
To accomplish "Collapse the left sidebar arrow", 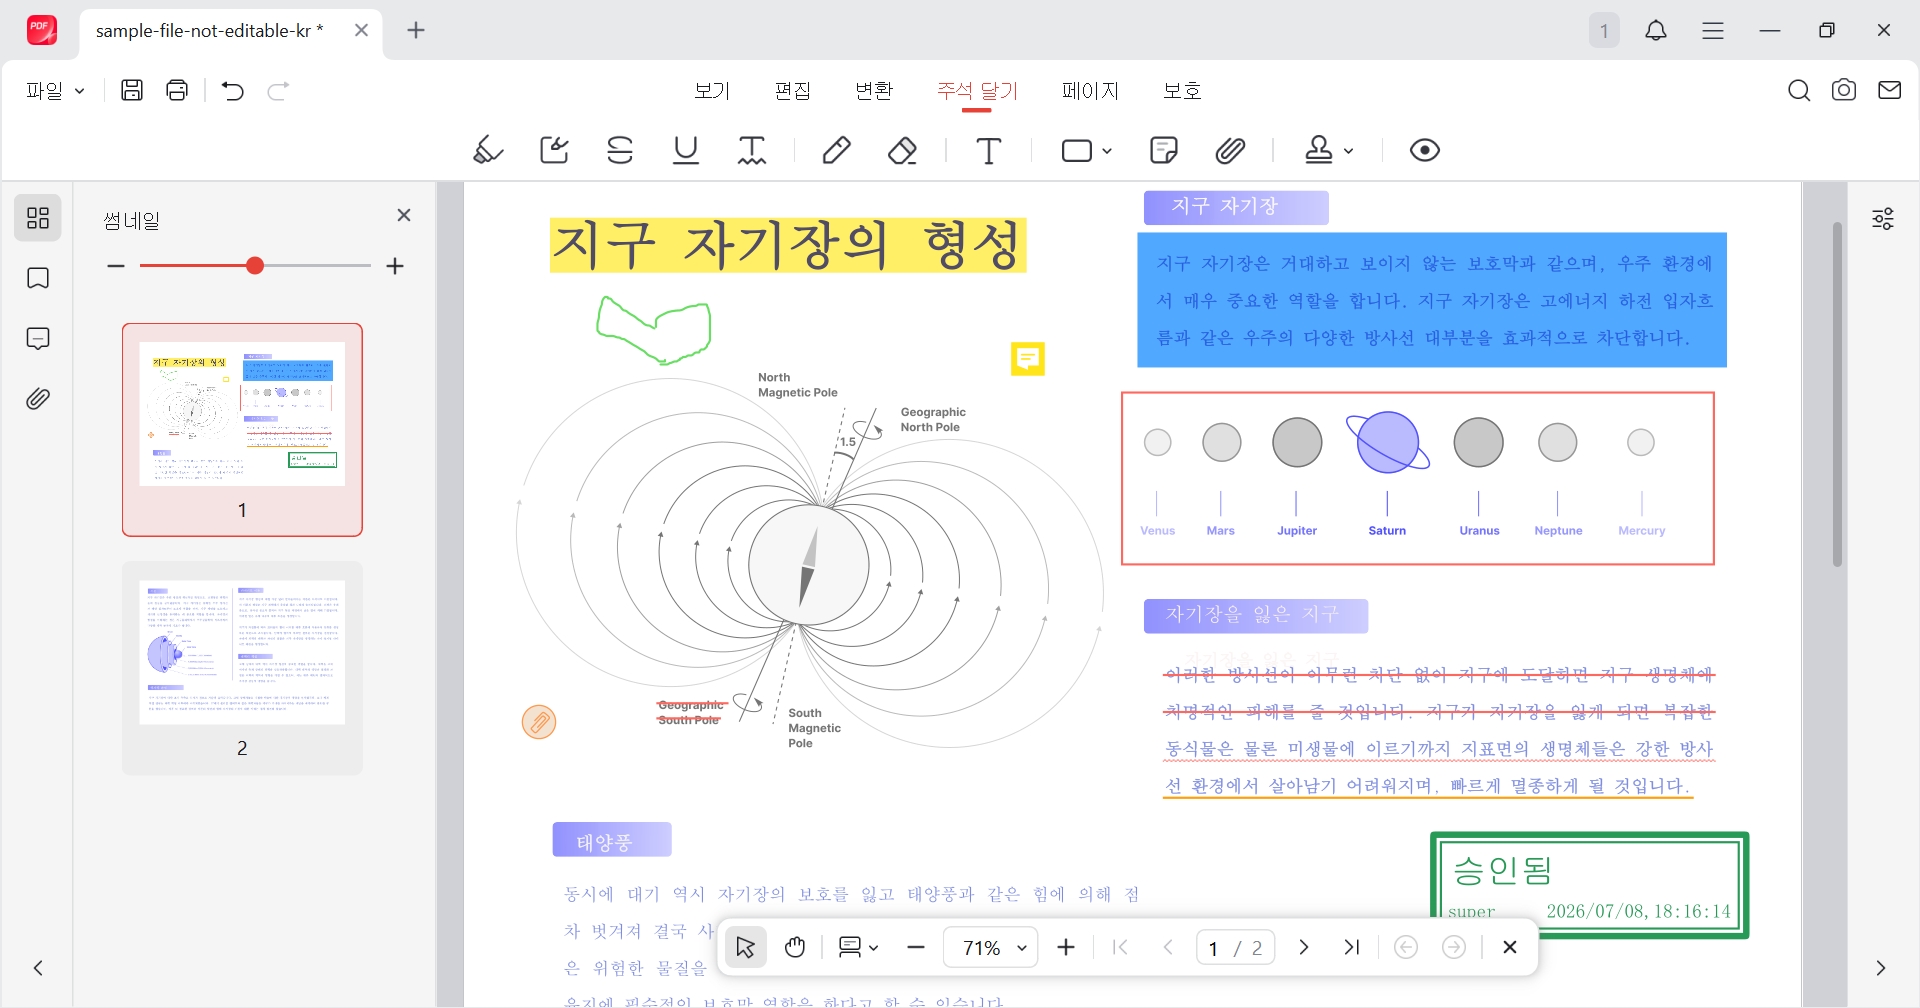I will (x=38, y=968).
